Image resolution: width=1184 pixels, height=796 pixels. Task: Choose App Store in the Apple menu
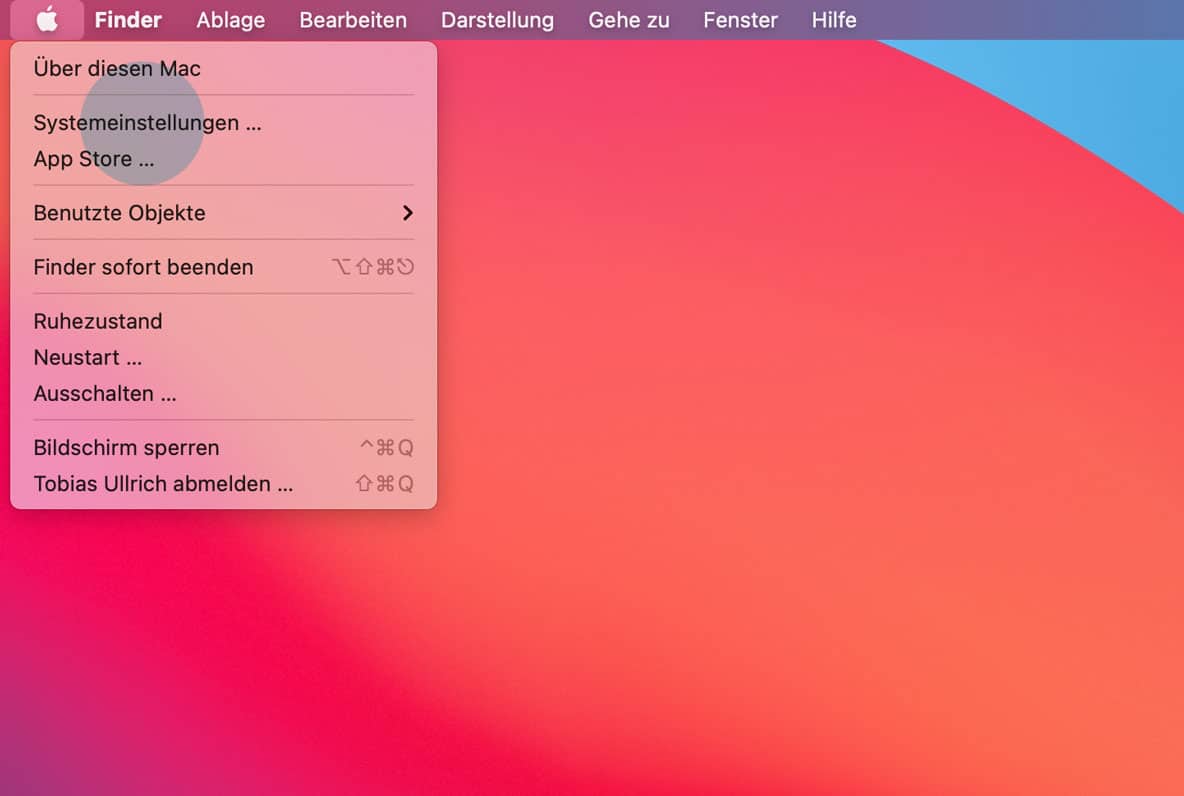pos(224,159)
